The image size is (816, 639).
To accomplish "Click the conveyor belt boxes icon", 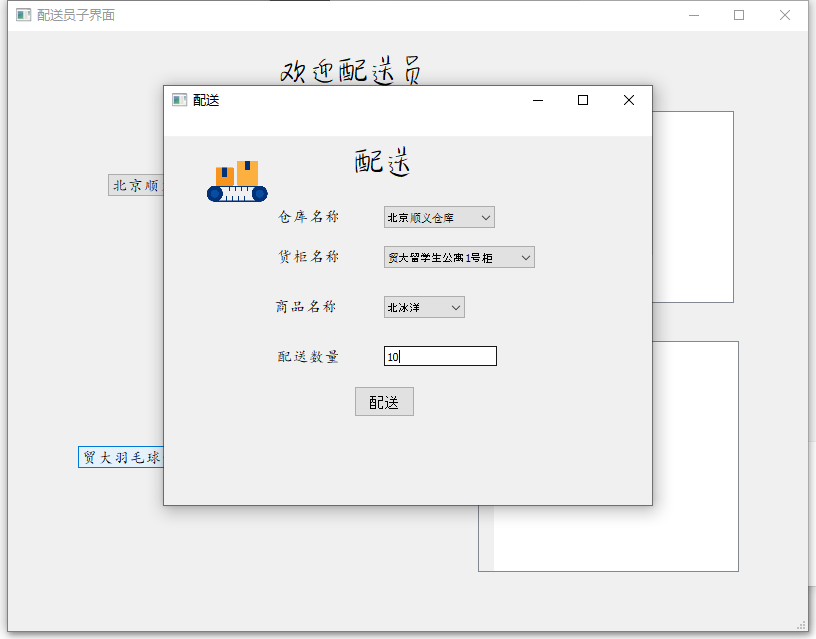I will click(x=237, y=181).
